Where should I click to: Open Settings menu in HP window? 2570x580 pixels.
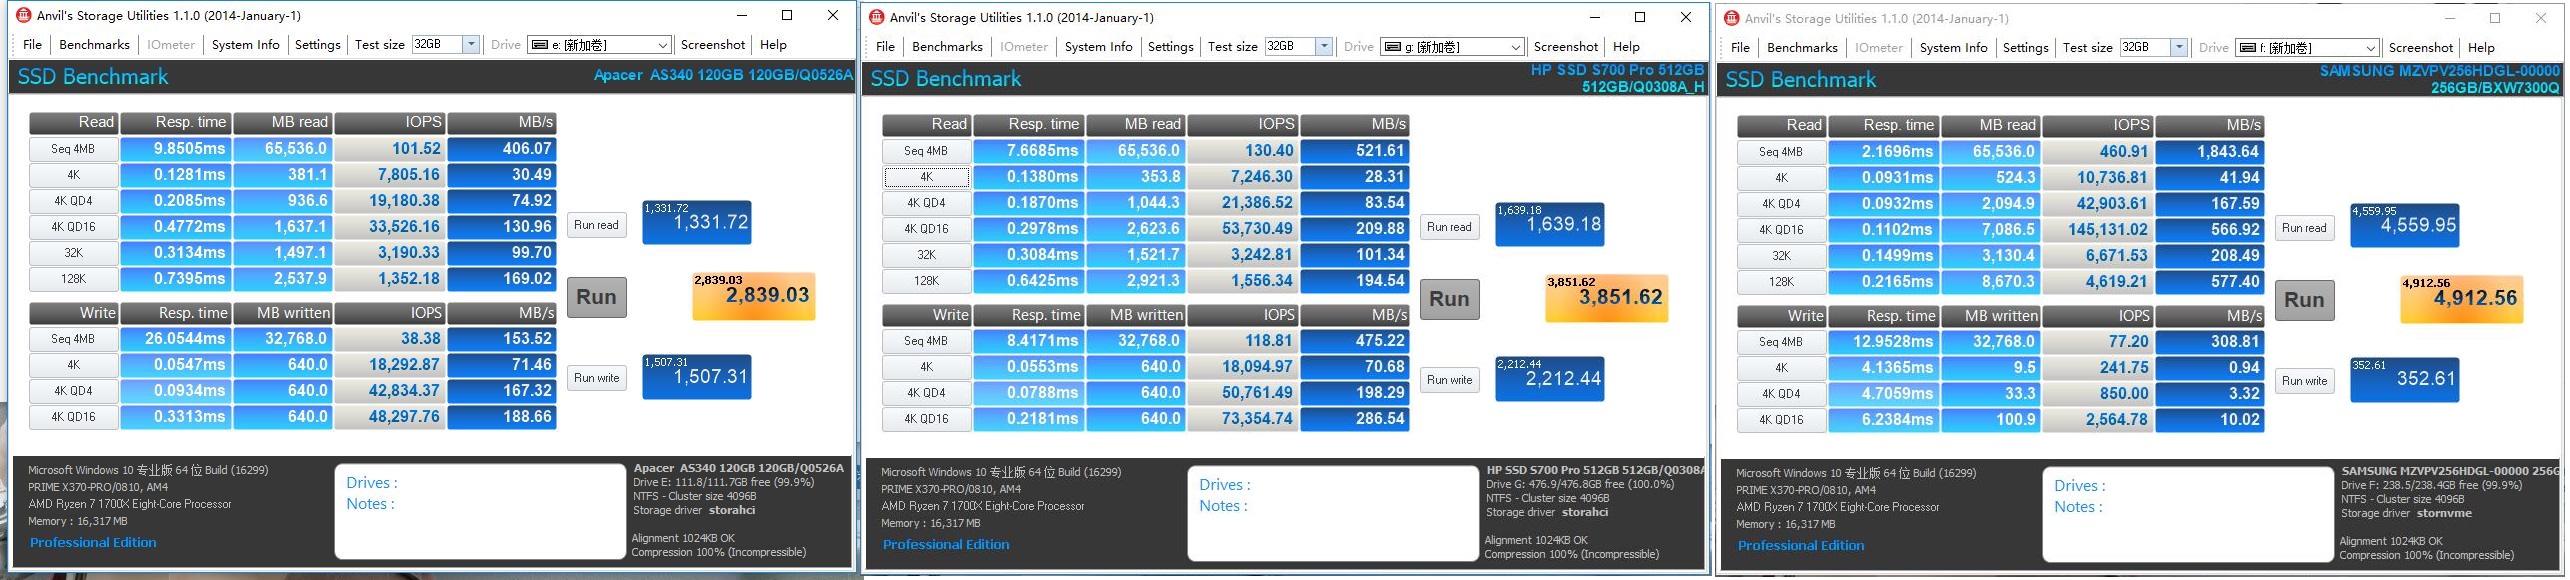point(1170,47)
